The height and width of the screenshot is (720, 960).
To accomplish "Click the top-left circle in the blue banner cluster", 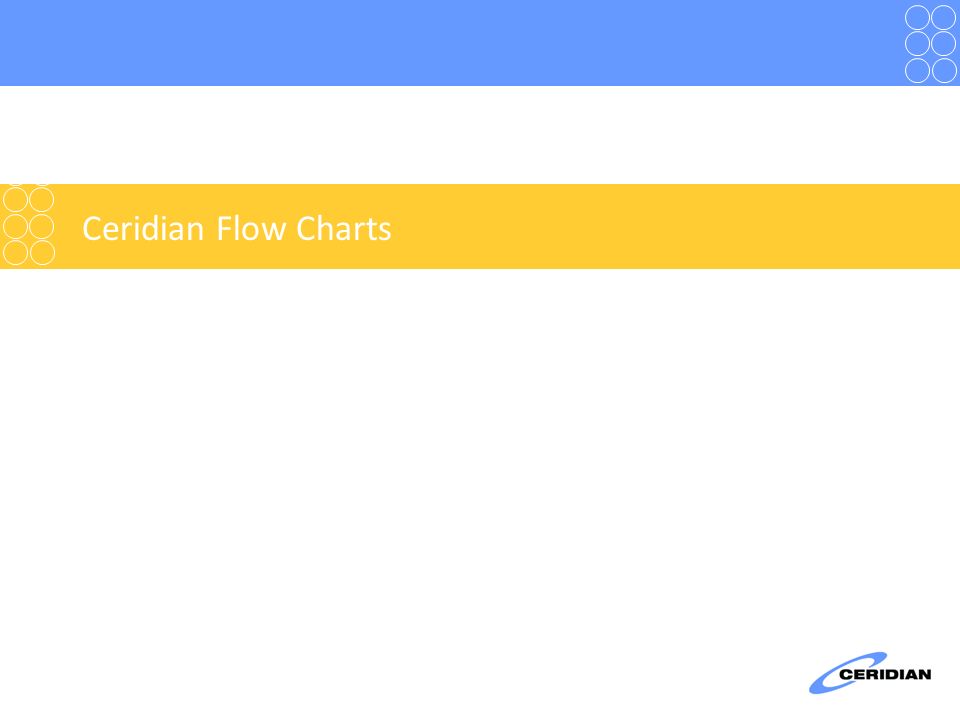I will click(917, 17).
